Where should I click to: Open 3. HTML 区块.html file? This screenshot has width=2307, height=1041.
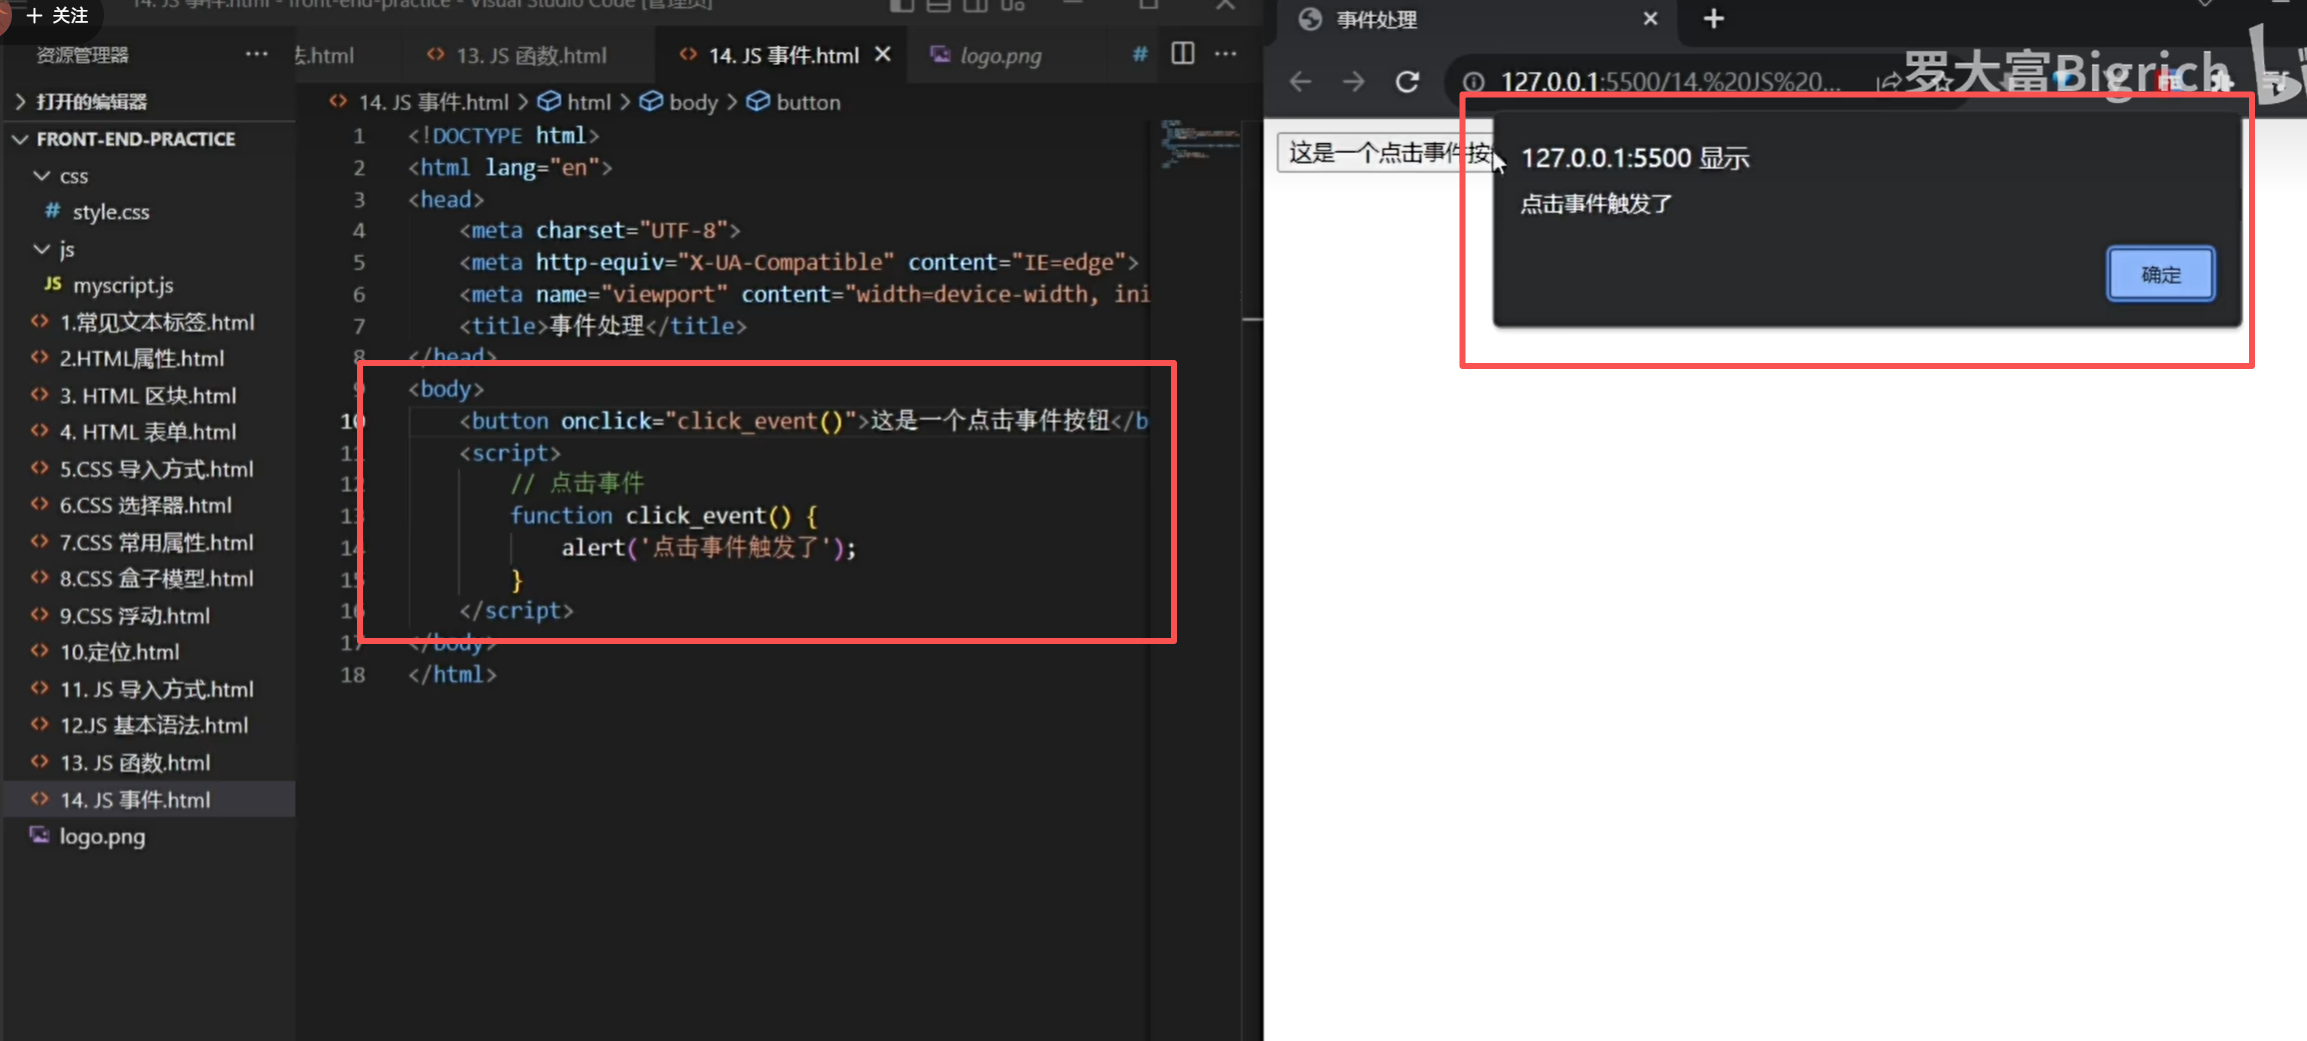click(147, 395)
